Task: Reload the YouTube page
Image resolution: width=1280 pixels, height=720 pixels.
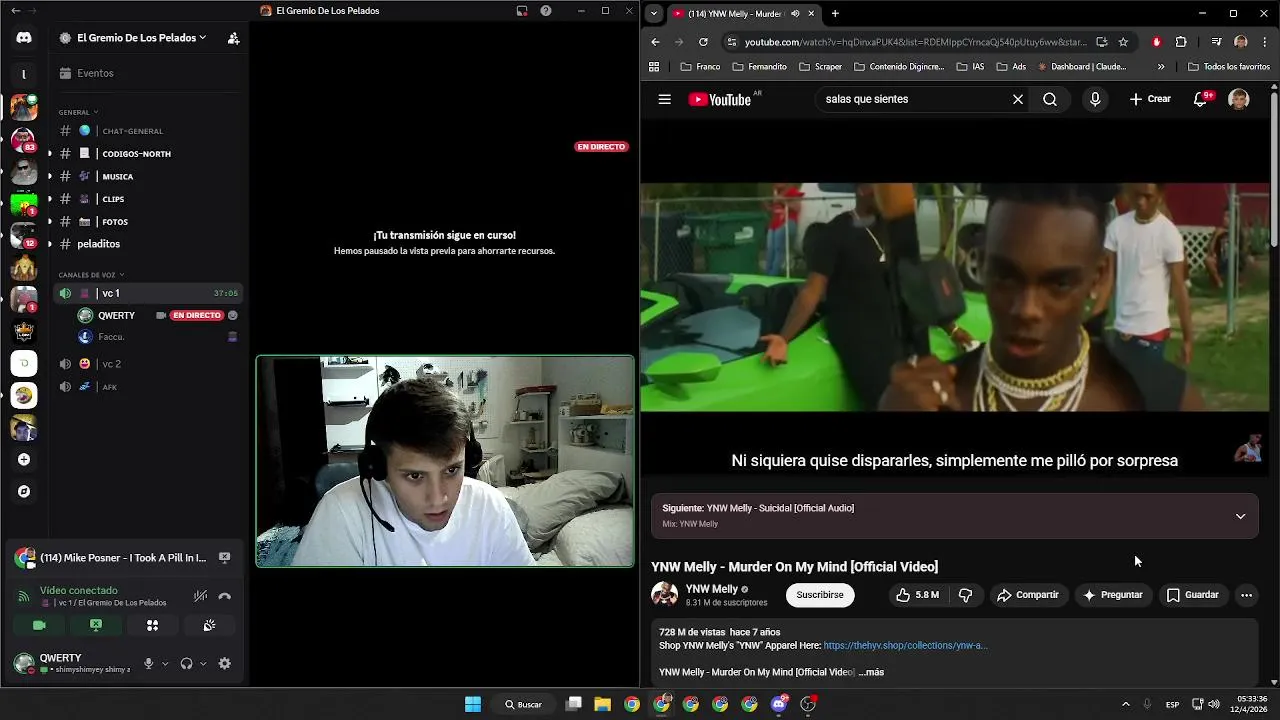Action: tap(703, 42)
